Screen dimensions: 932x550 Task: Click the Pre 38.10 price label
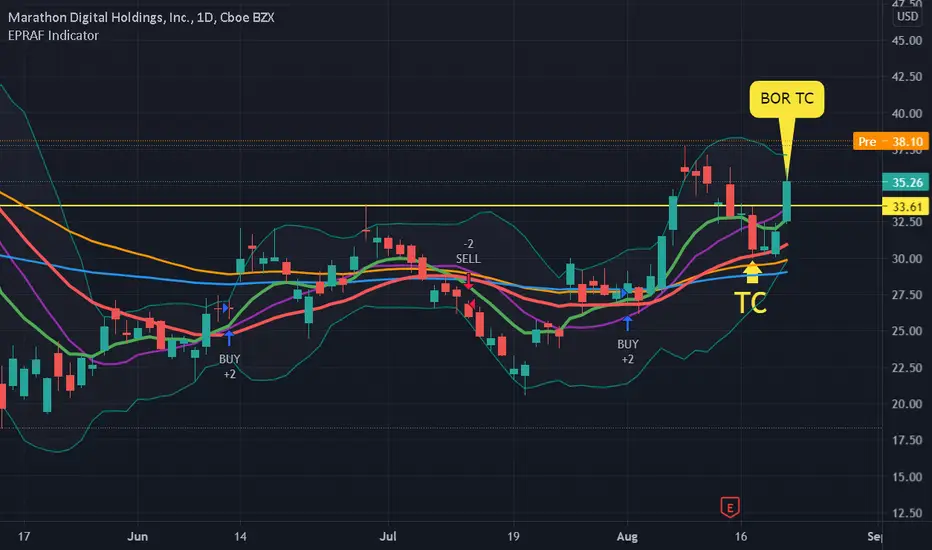tap(890, 142)
